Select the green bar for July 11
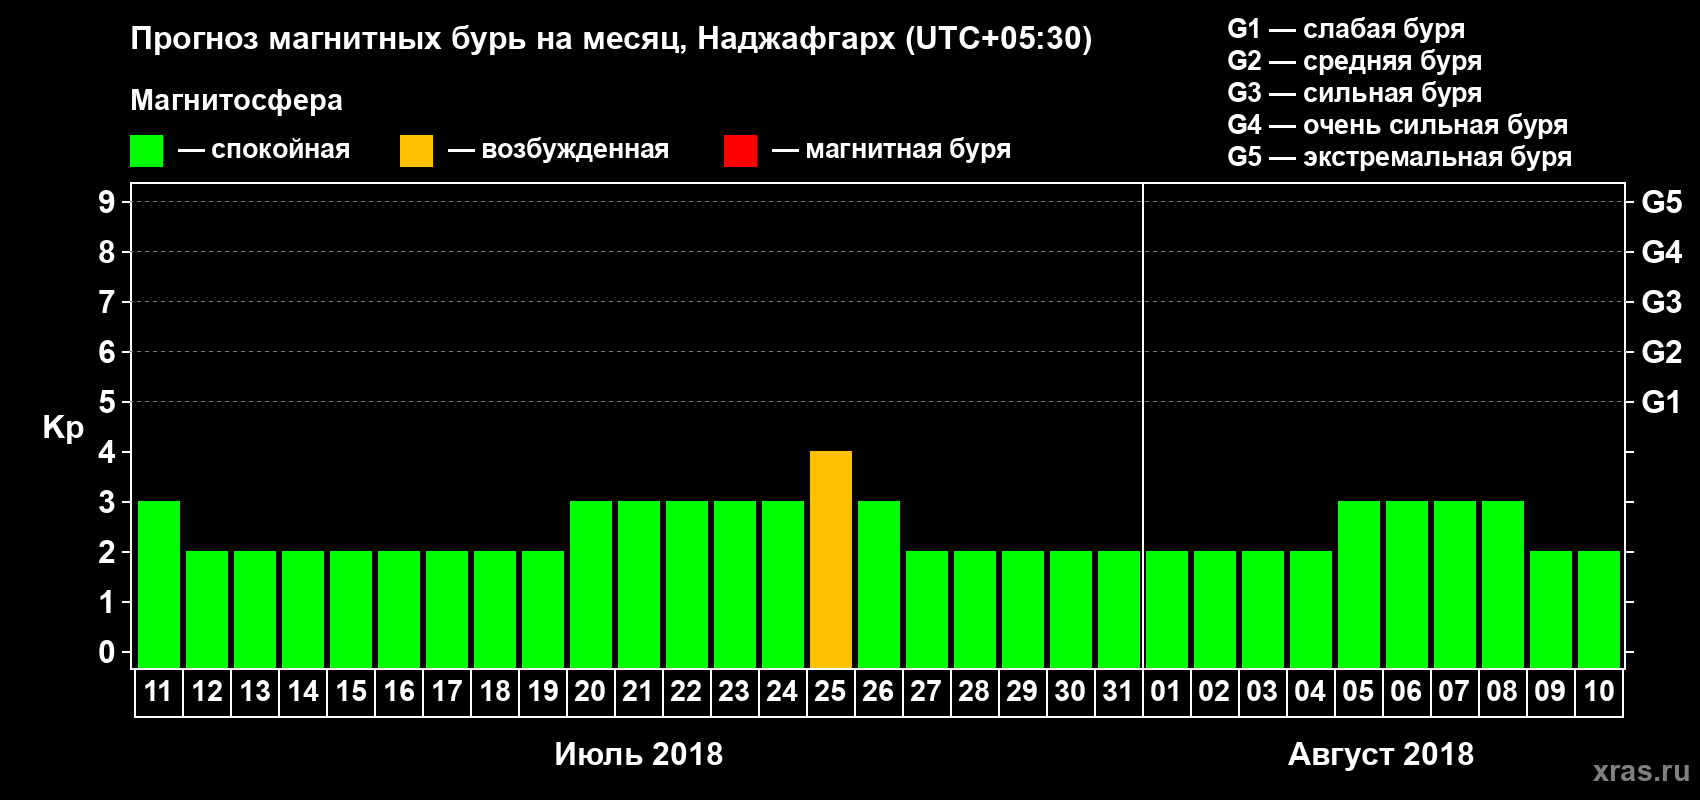This screenshot has width=1700, height=800. pos(159,584)
